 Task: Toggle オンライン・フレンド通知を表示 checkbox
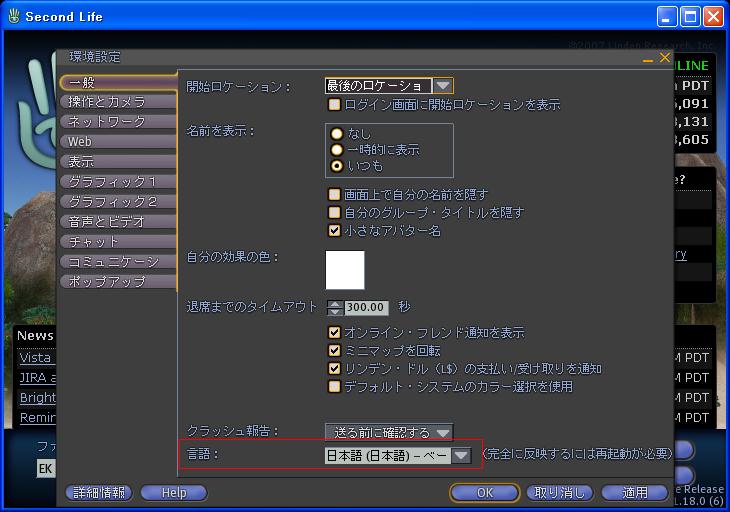(x=334, y=332)
